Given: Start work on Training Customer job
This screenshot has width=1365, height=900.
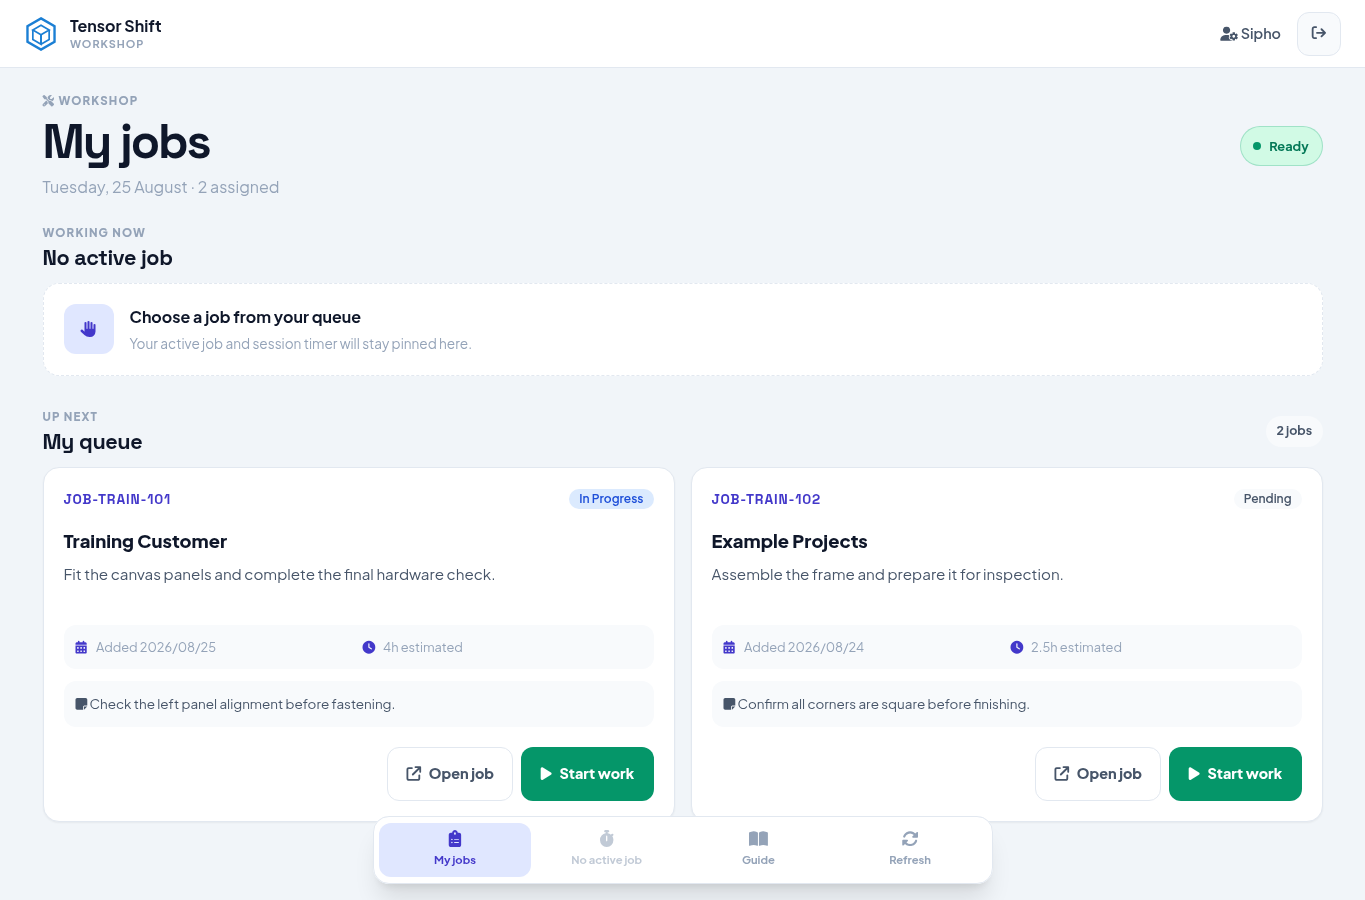Looking at the screenshot, I should [587, 774].
